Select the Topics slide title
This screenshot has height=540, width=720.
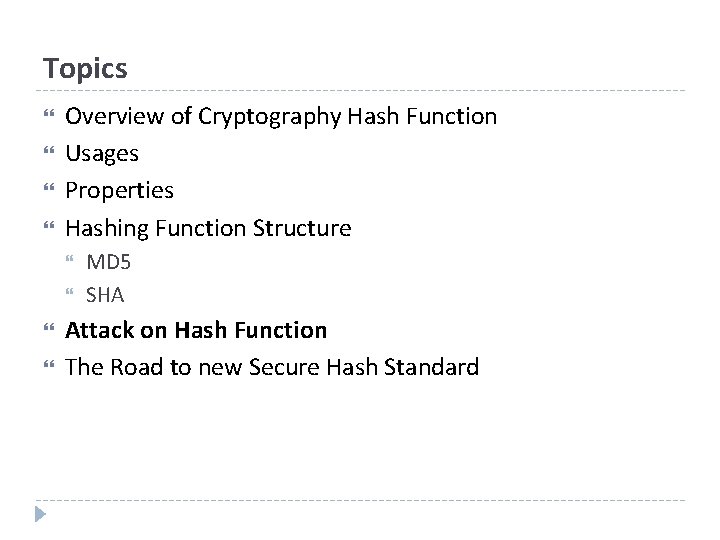(85, 69)
